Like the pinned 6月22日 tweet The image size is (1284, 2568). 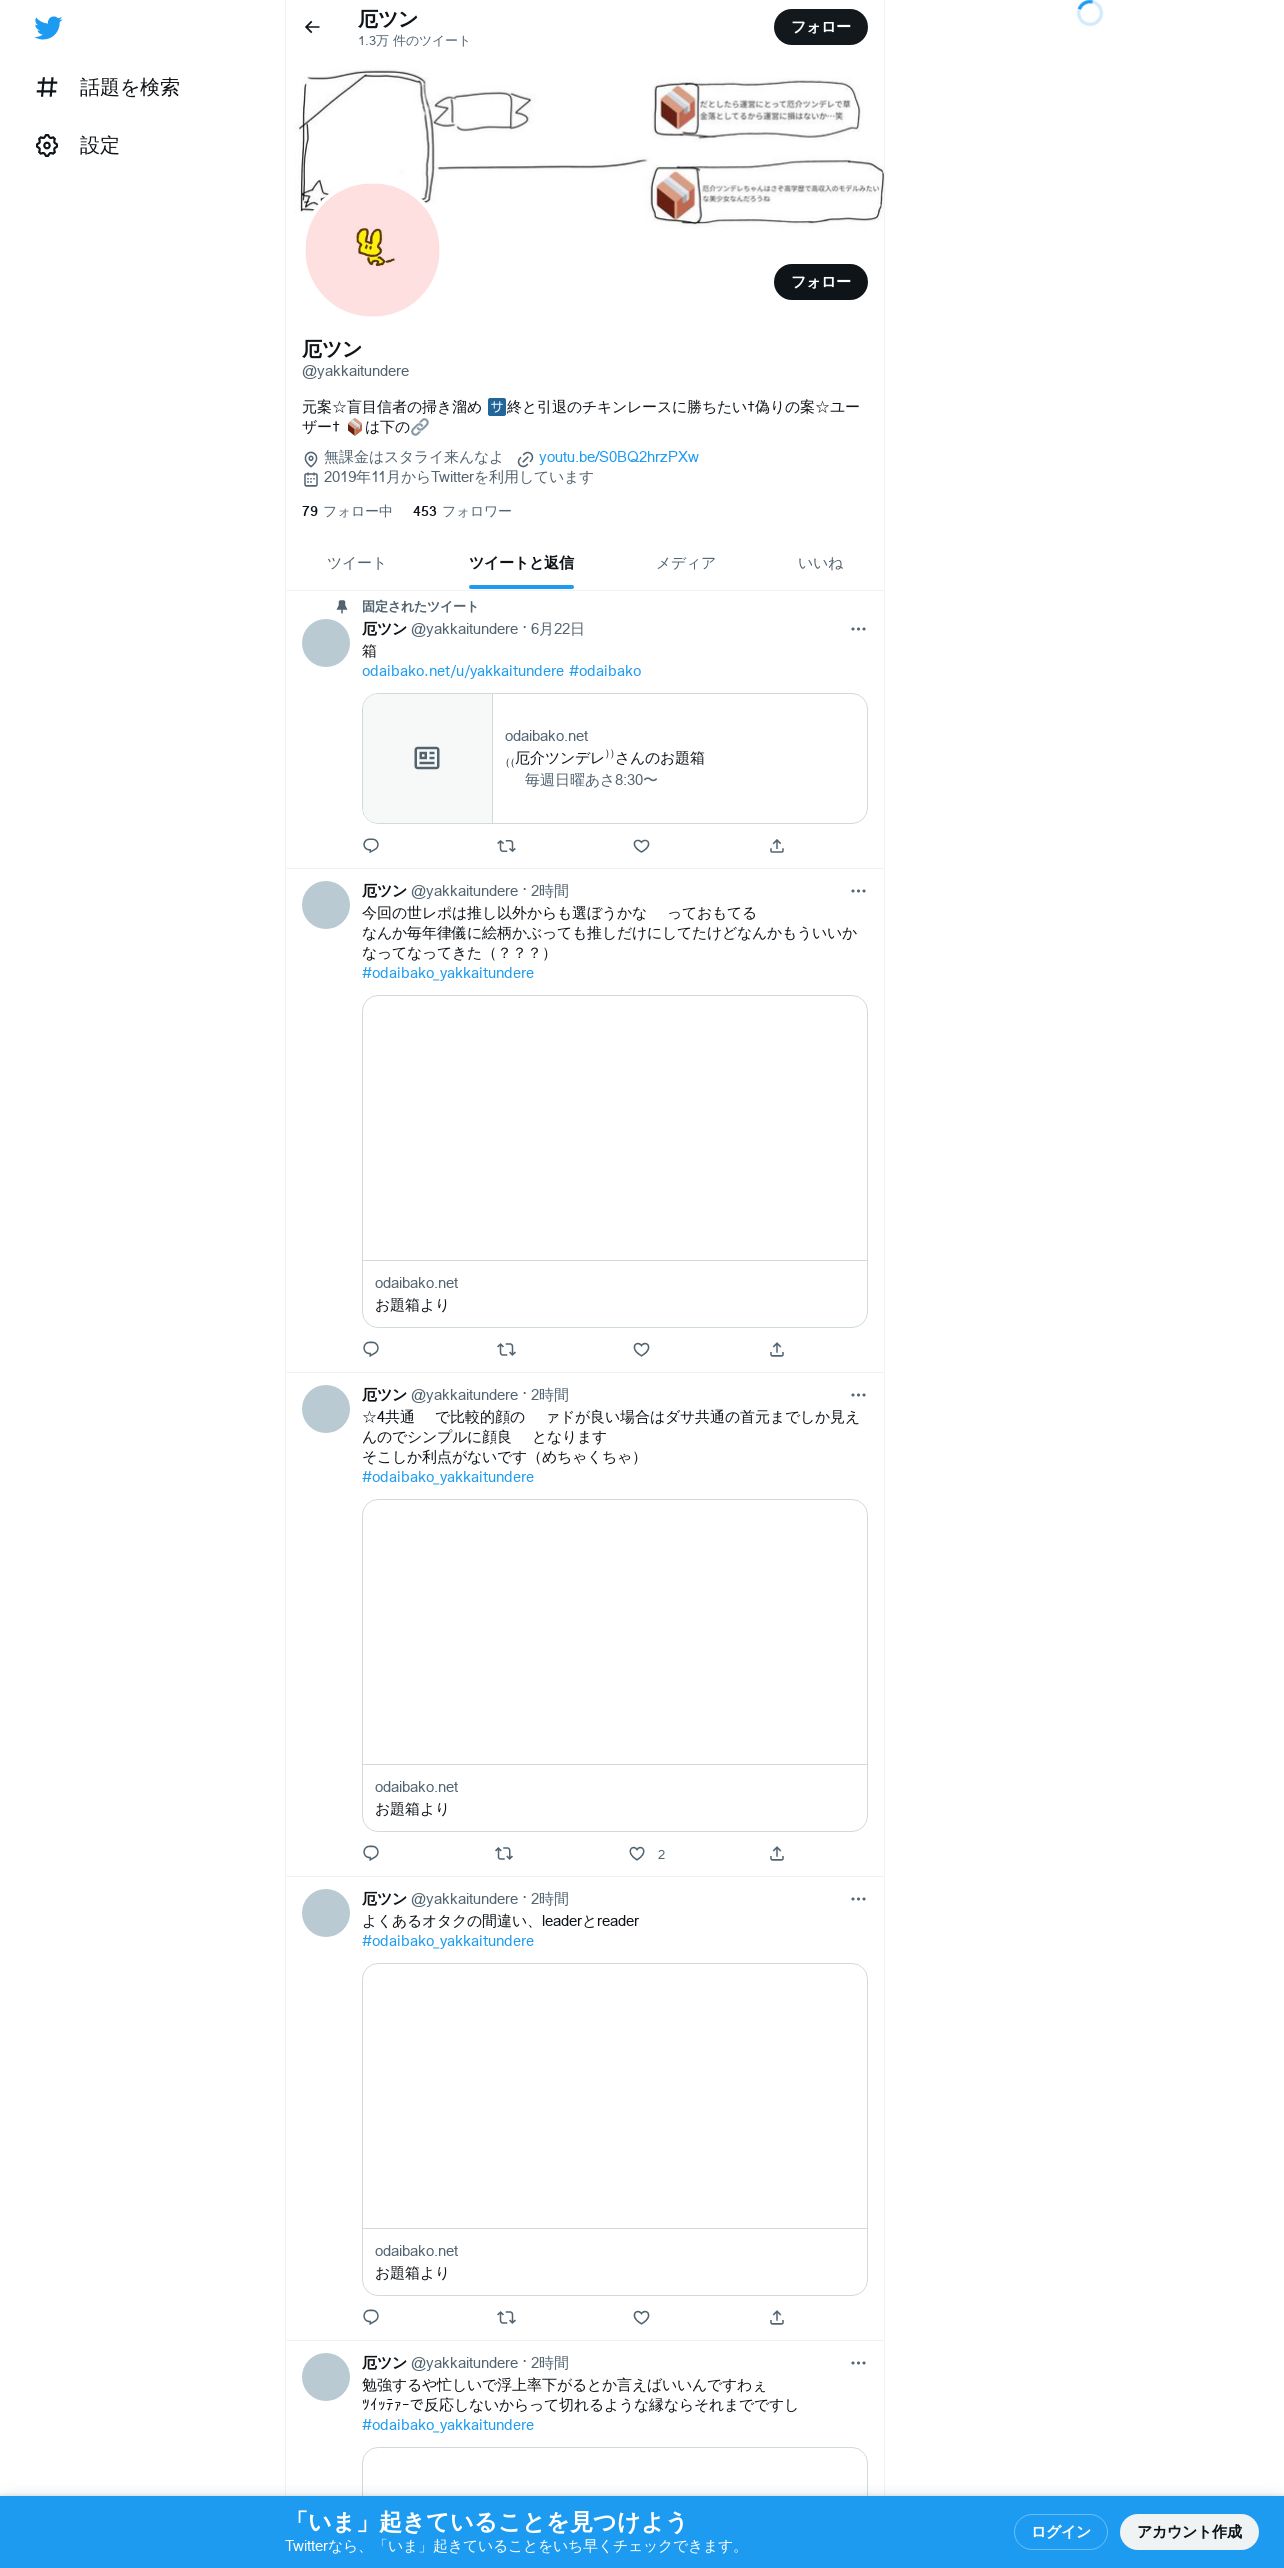point(641,846)
